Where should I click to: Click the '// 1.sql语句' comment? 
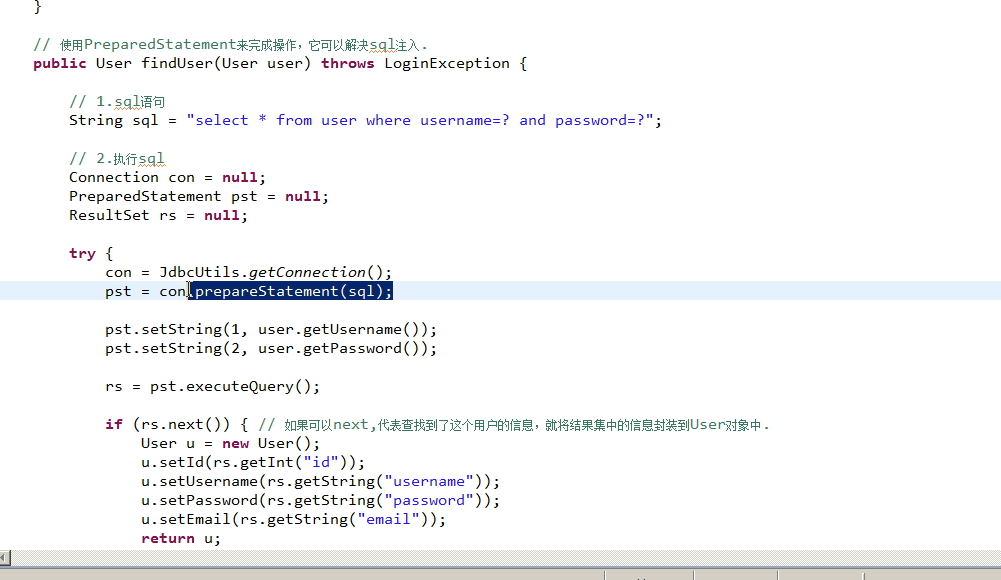pos(117,101)
